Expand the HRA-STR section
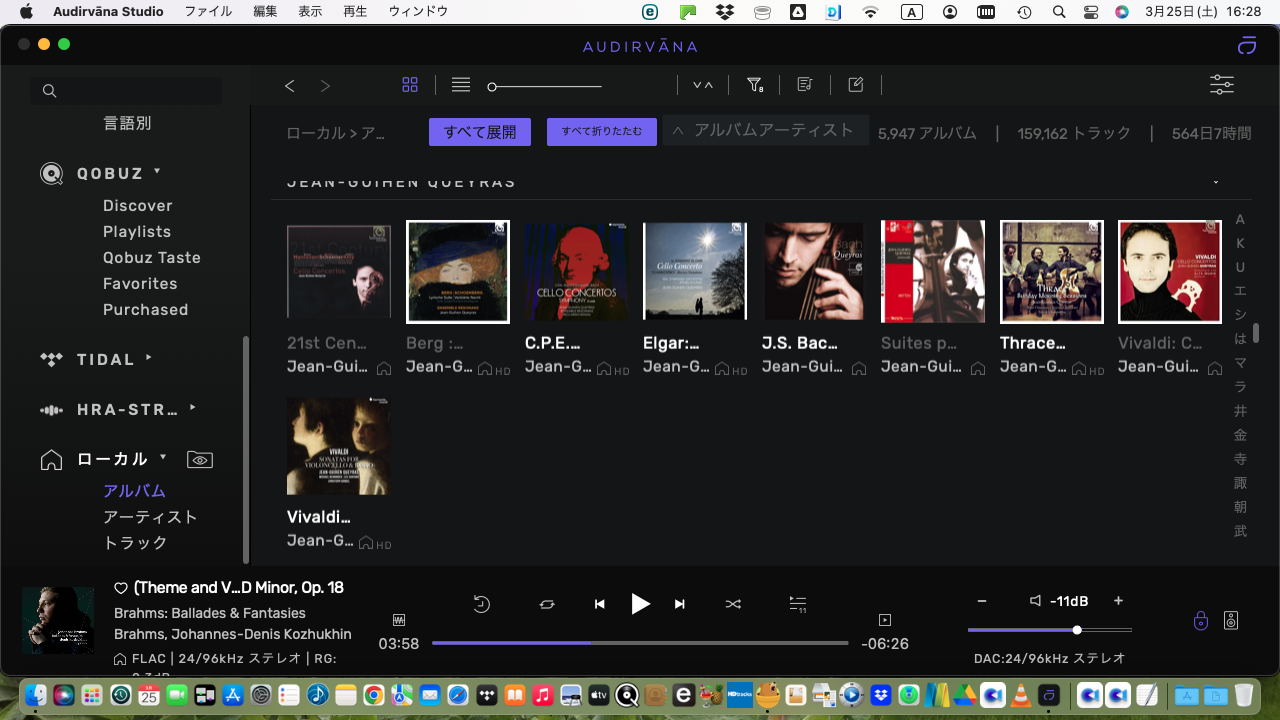The image size is (1280, 720). pyautogui.click(x=193, y=407)
